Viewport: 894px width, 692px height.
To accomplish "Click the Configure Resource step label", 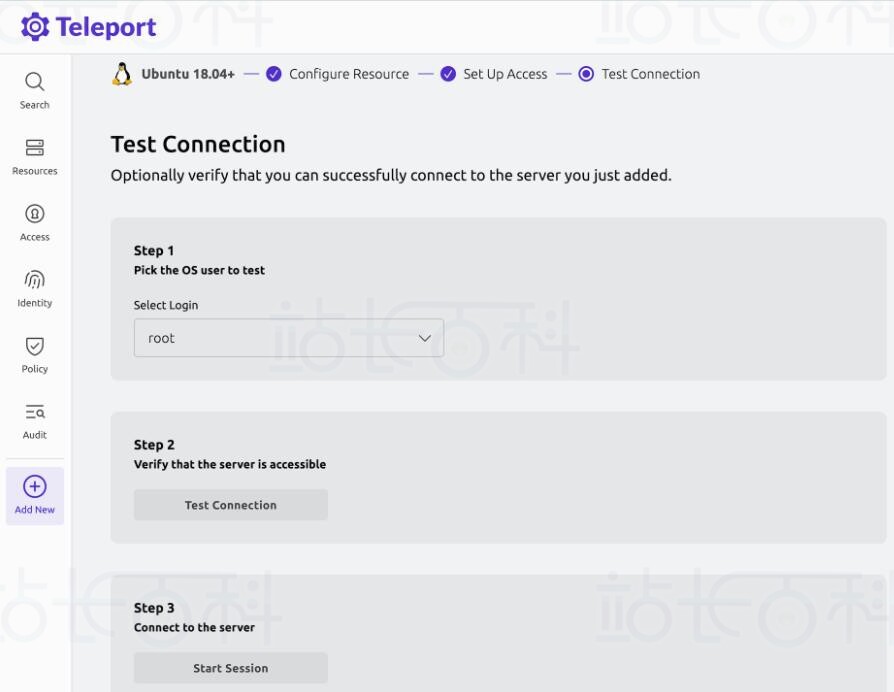I will [349, 74].
